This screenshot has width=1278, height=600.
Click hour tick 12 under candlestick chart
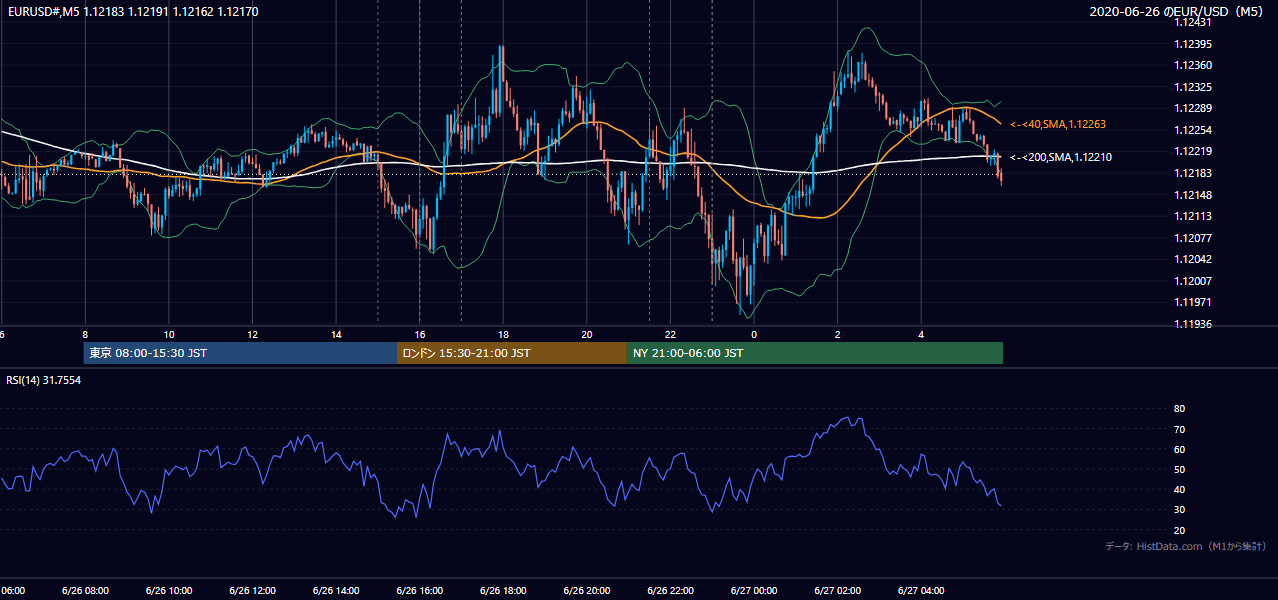coord(253,335)
